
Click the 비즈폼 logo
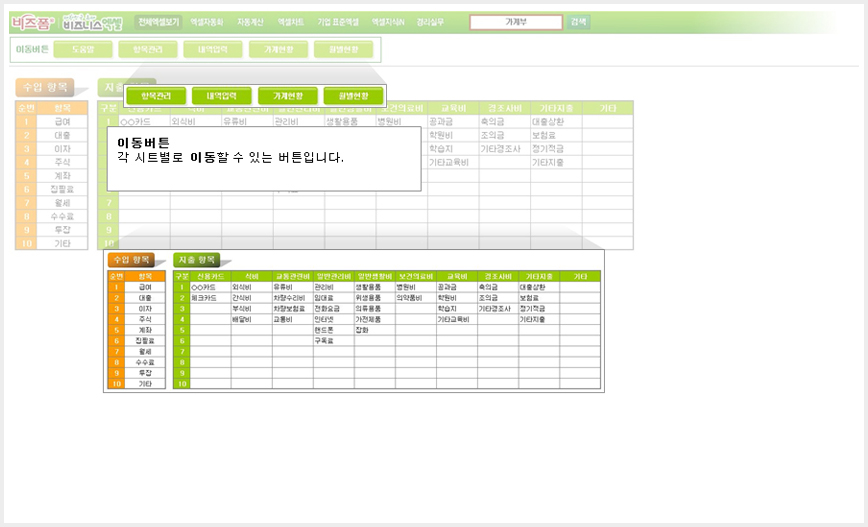pos(33,23)
